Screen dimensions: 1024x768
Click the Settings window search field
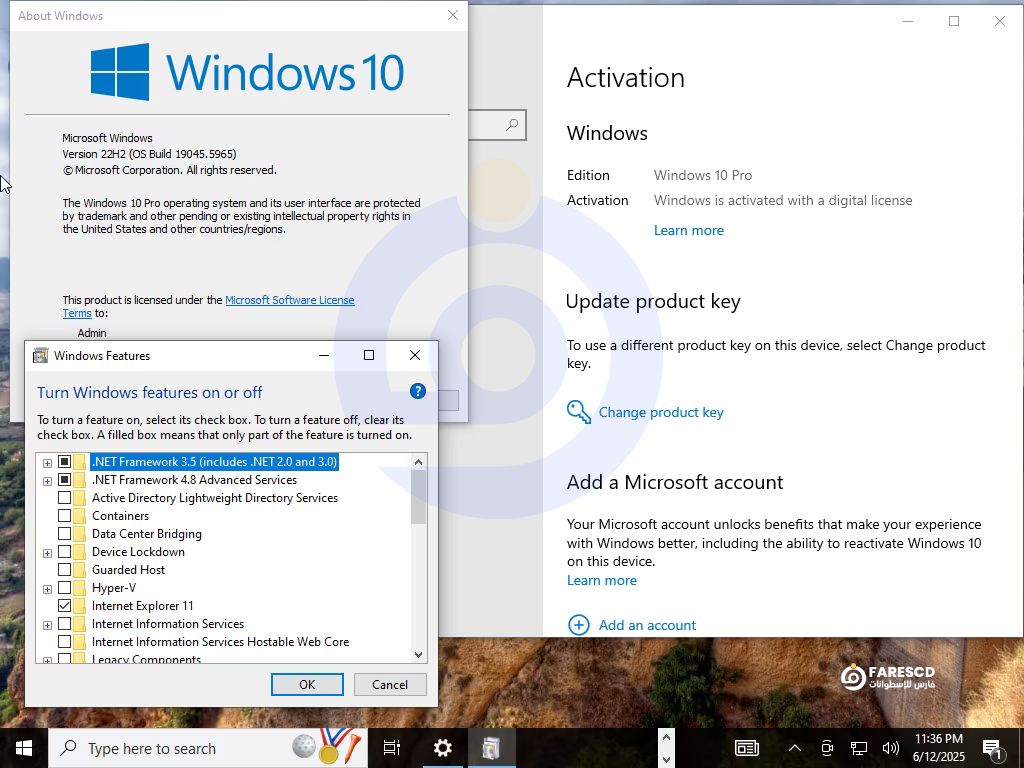tap(498, 124)
